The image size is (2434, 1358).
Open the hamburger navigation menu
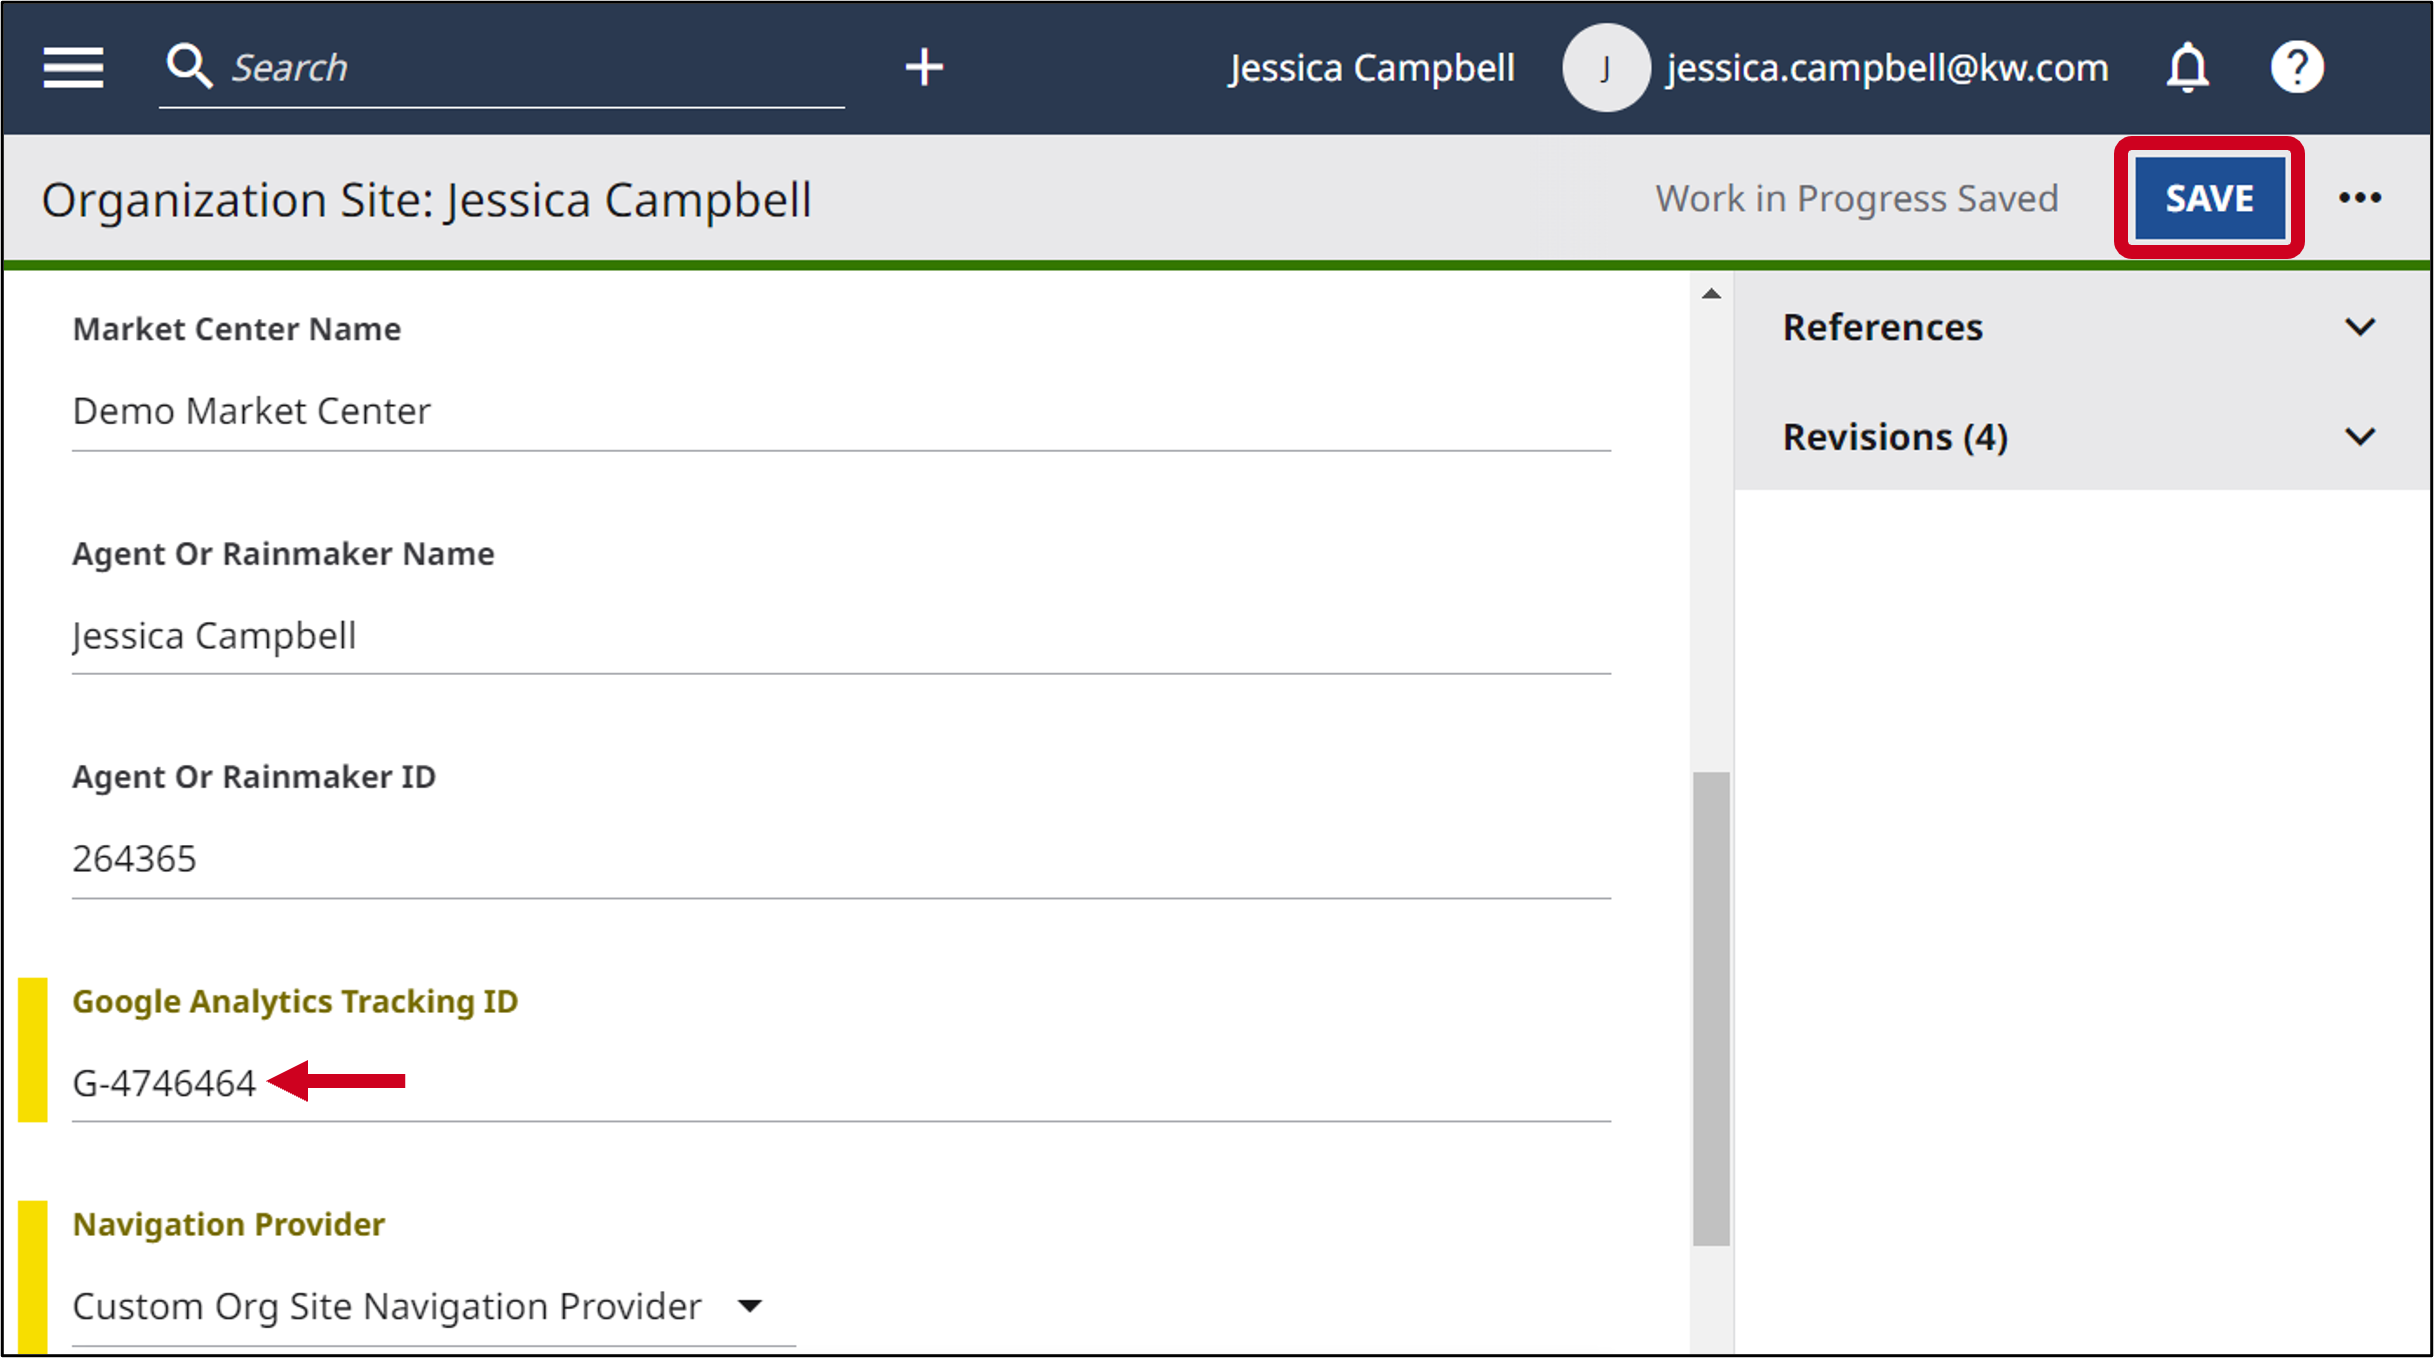pyautogui.click(x=73, y=68)
